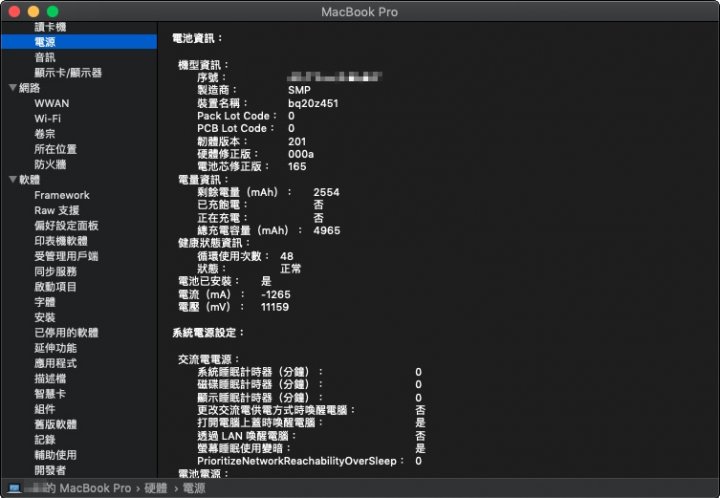The image size is (720, 498).
Task: Click remaining charge value 2554
Action: [326, 192]
